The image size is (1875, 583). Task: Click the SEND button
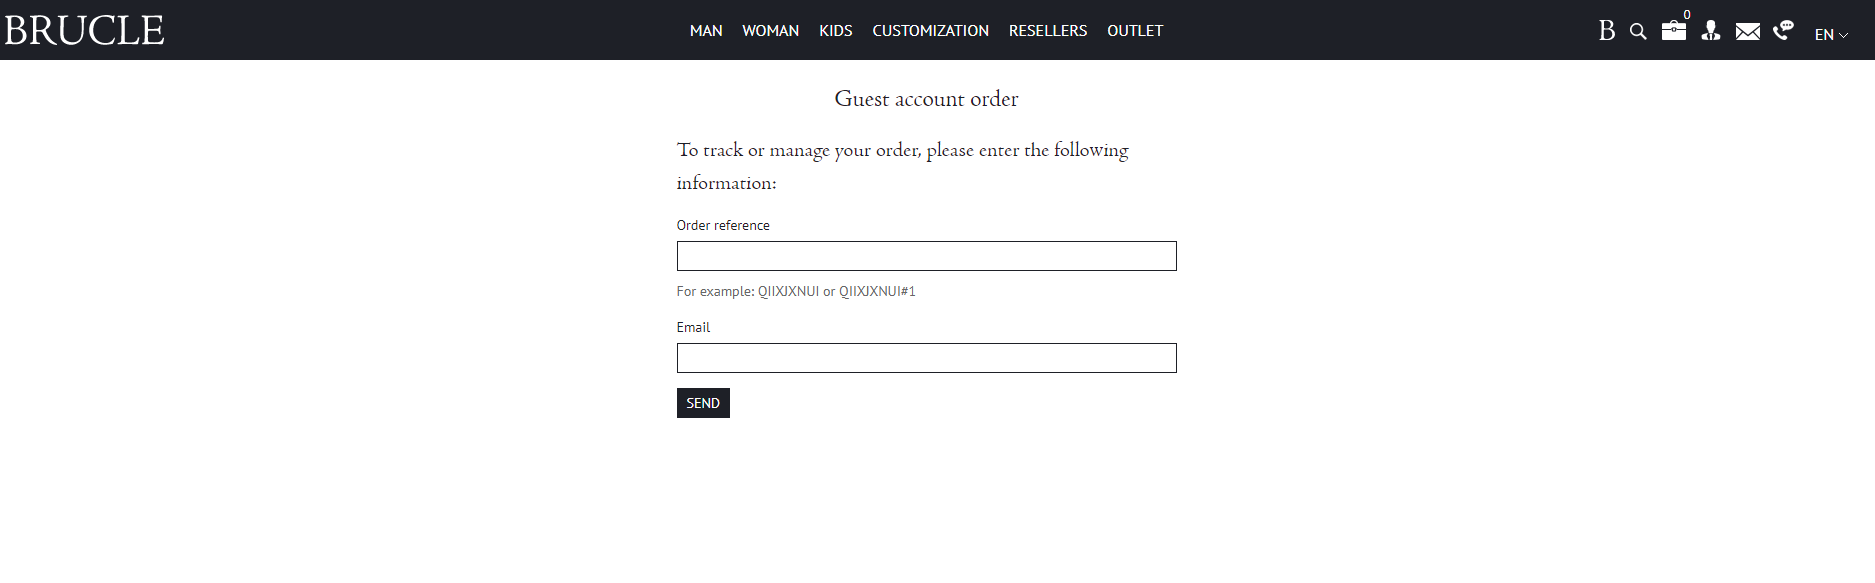[703, 403]
